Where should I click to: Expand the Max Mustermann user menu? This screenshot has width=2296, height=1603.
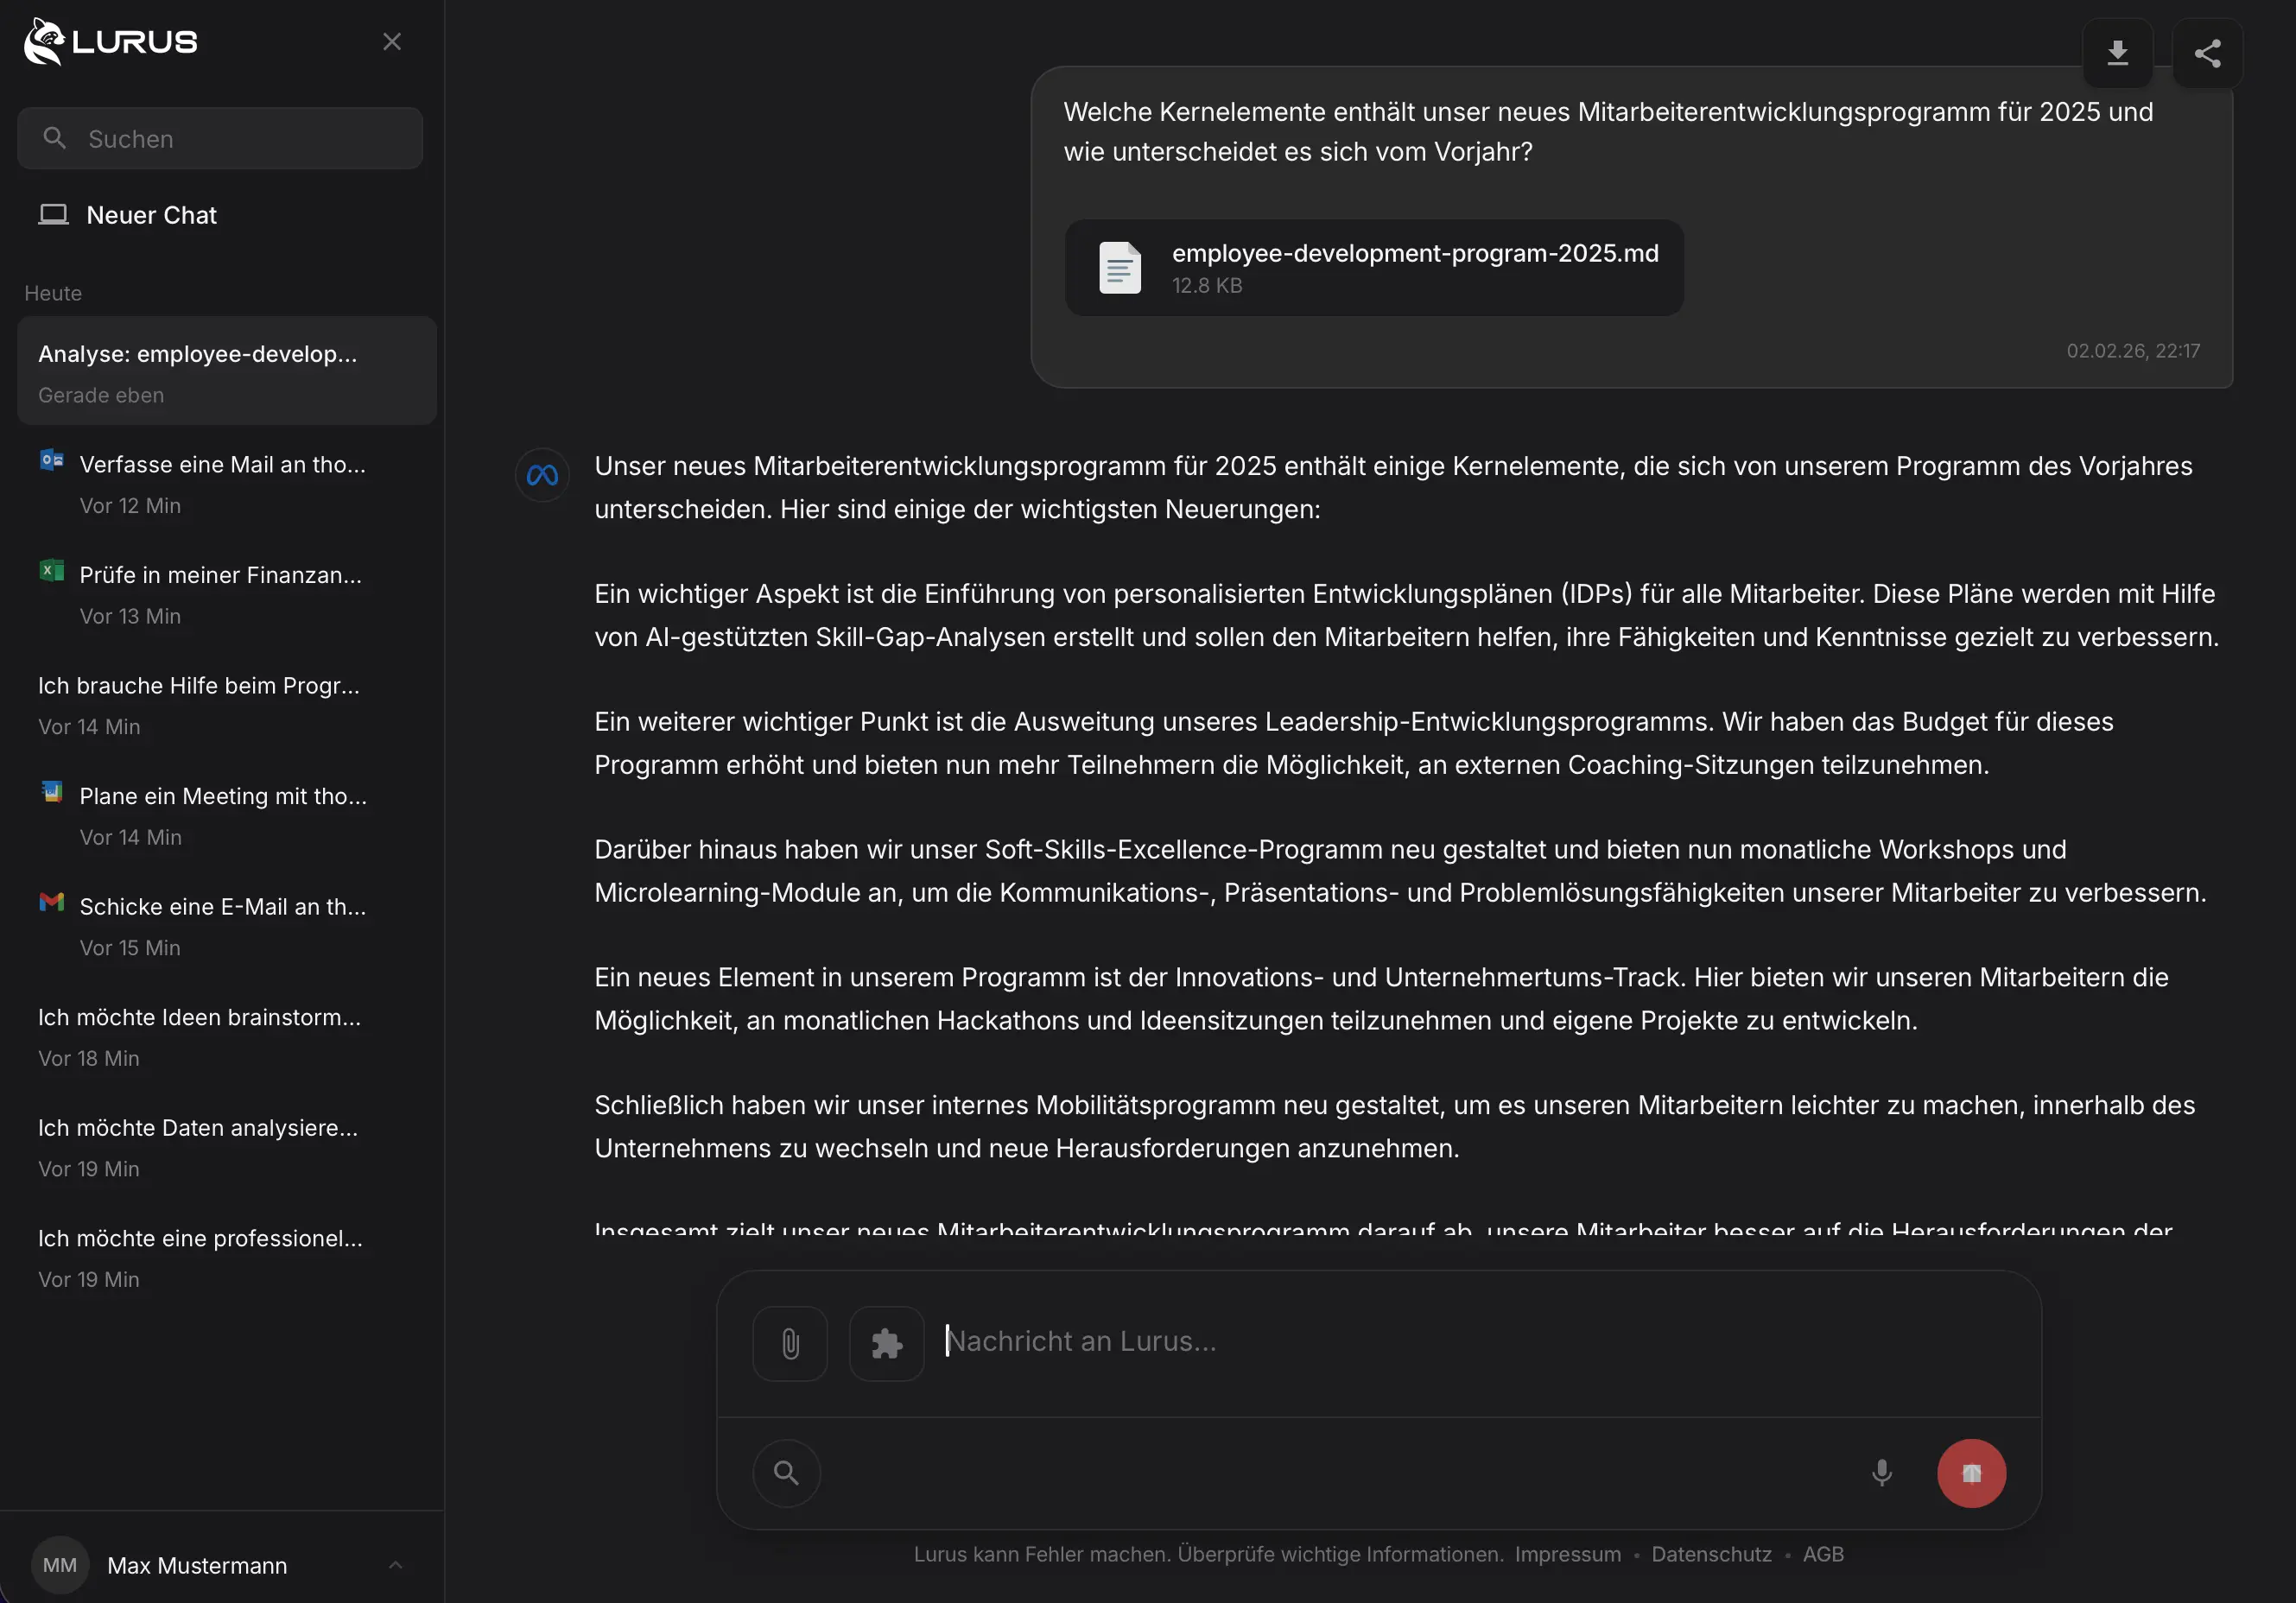tap(396, 1565)
